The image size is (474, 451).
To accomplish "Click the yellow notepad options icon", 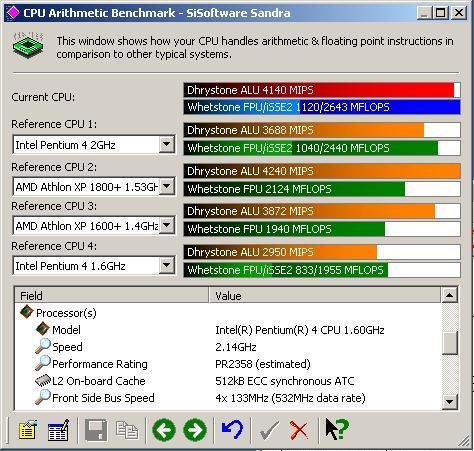I will (27, 430).
